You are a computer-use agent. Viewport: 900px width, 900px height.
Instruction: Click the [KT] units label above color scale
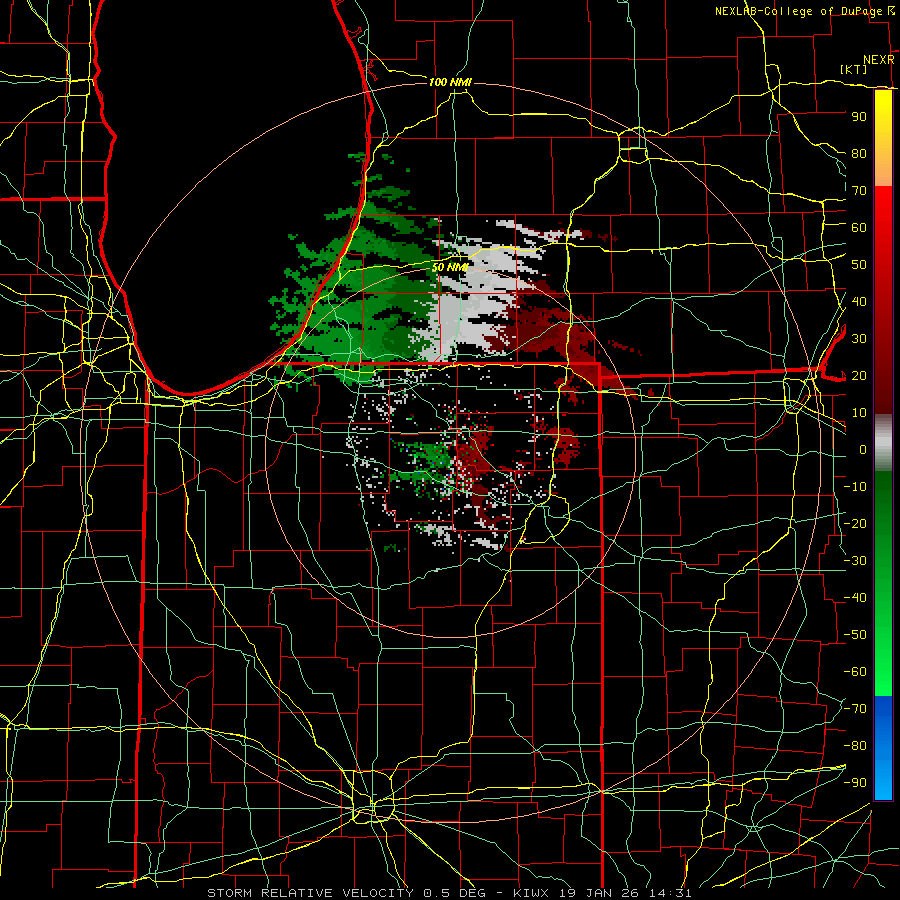(x=854, y=69)
